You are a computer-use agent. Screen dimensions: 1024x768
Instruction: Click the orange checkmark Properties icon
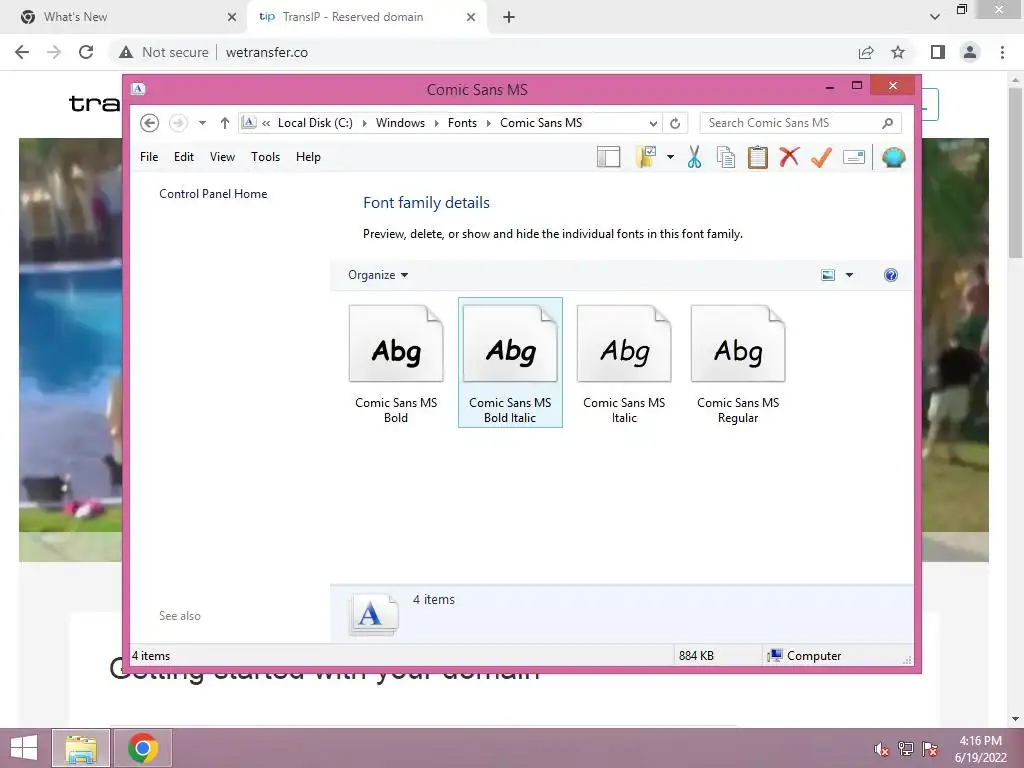click(822, 157)
